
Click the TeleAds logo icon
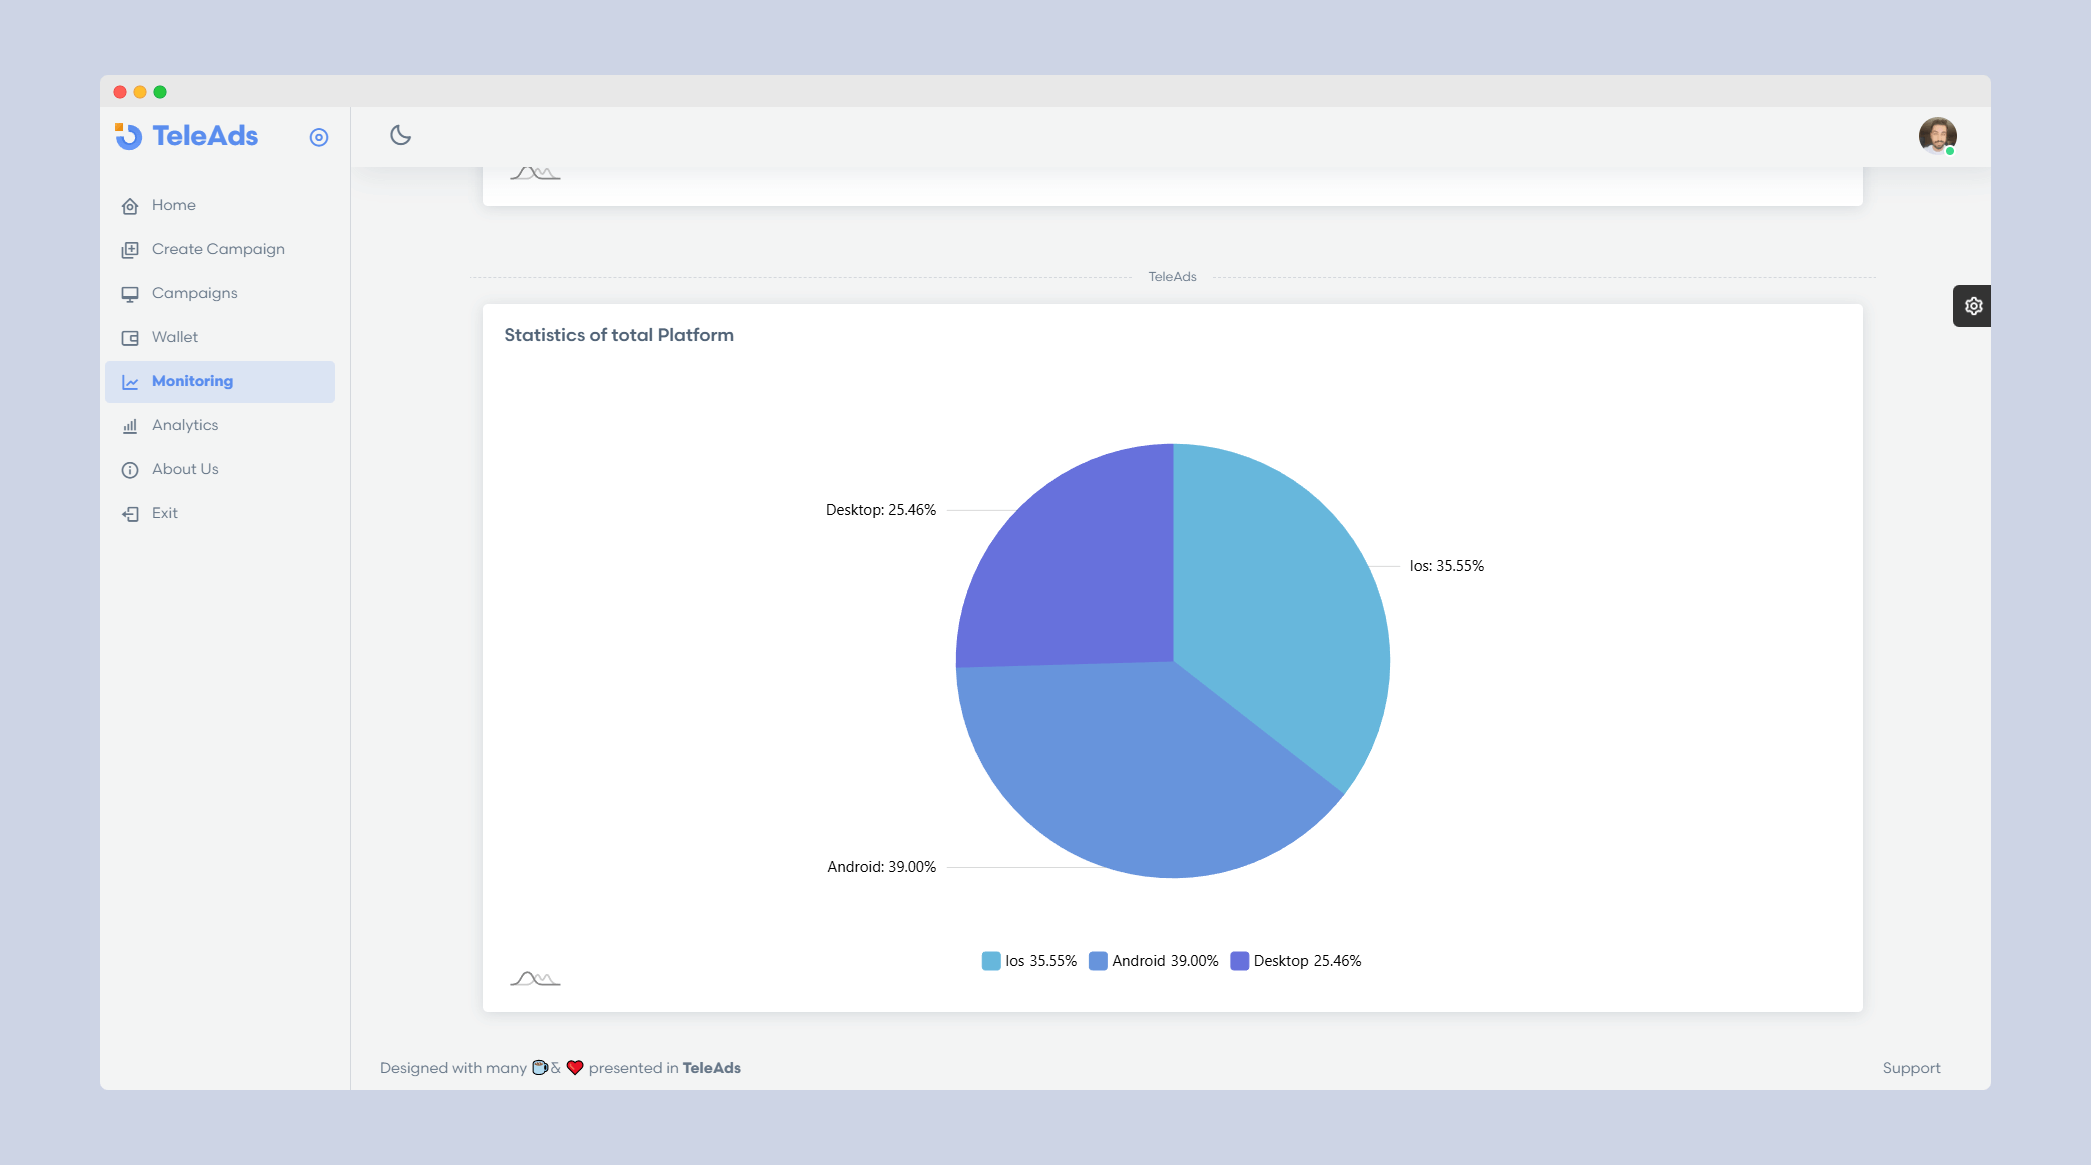[x=129, y=136]
